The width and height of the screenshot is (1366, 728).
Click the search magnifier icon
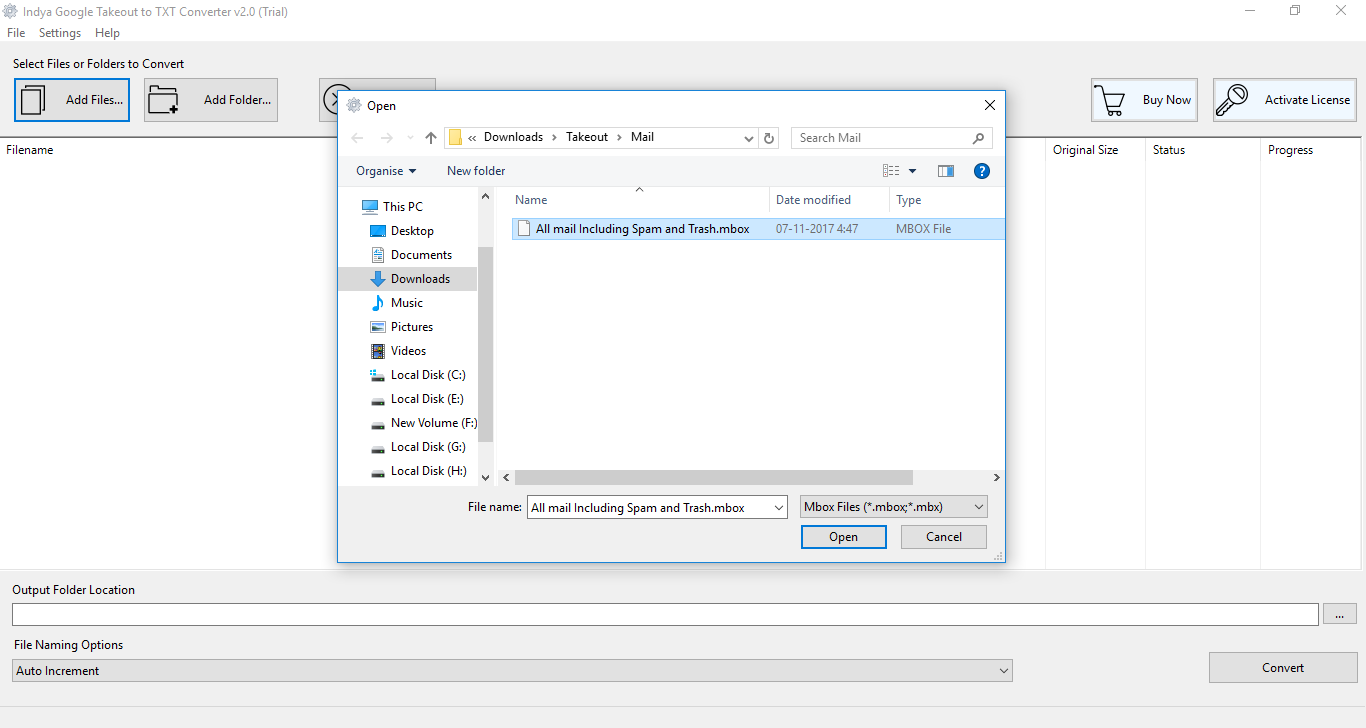point(978,138)
